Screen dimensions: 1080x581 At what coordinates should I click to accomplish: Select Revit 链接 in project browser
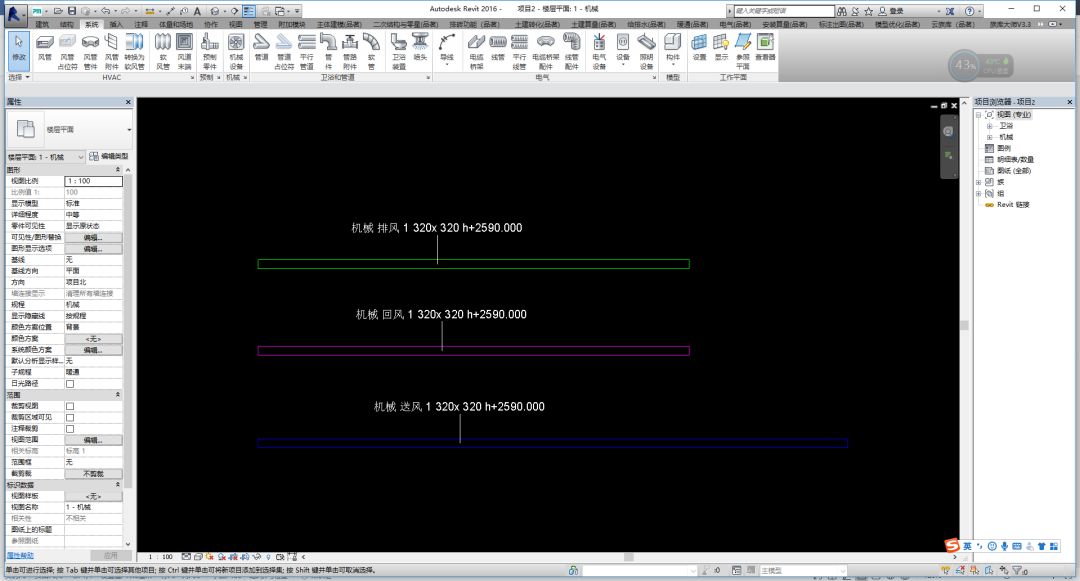pyautogui.click(x=1012, y=204)
